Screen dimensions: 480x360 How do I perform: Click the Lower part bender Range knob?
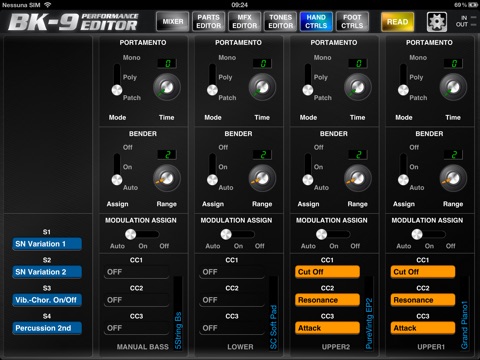262,178
